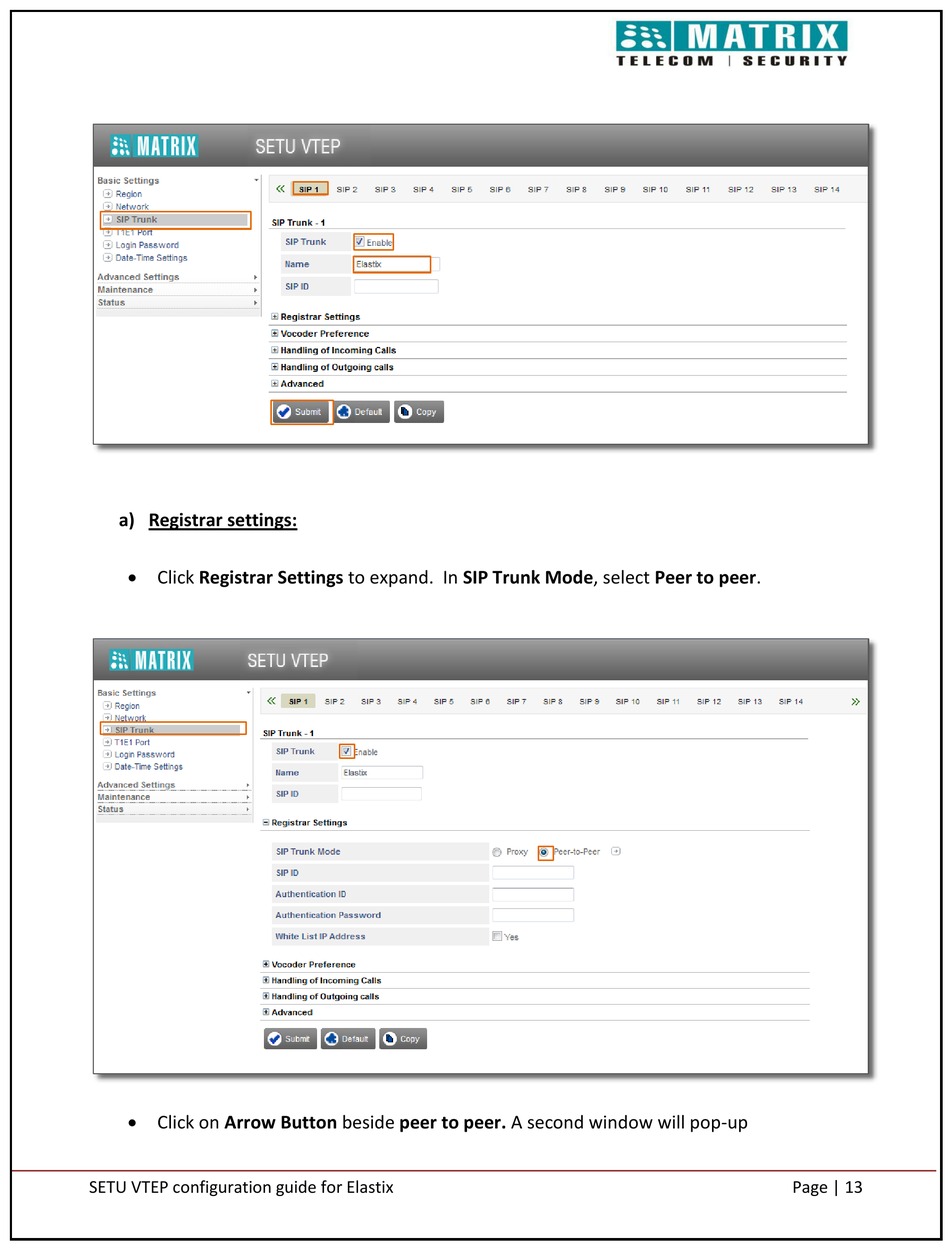The image size is (950, 1248).
Task: Switch to SIP 2 tab in first screenshot
Action: click(346, 189)
